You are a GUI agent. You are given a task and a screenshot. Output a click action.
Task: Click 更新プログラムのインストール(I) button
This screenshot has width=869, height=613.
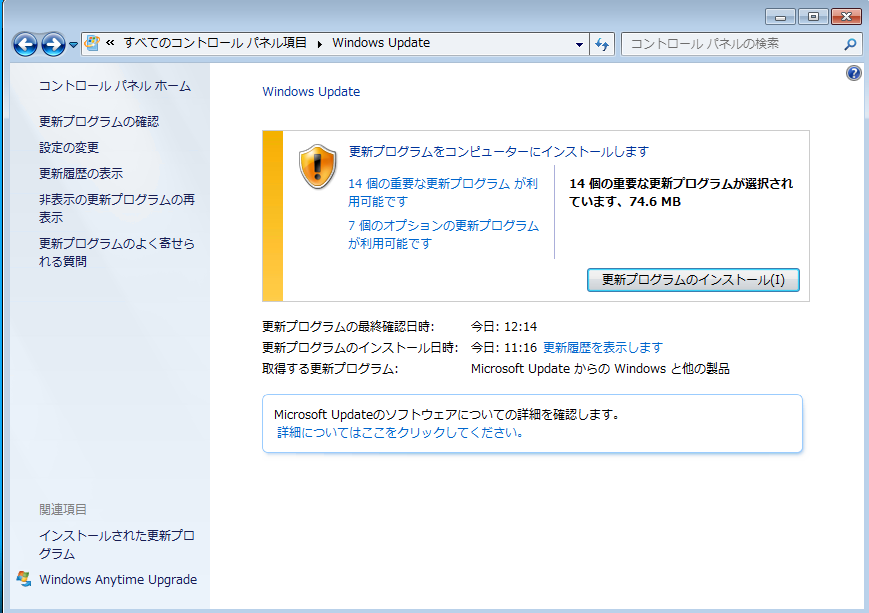(693, 280)
